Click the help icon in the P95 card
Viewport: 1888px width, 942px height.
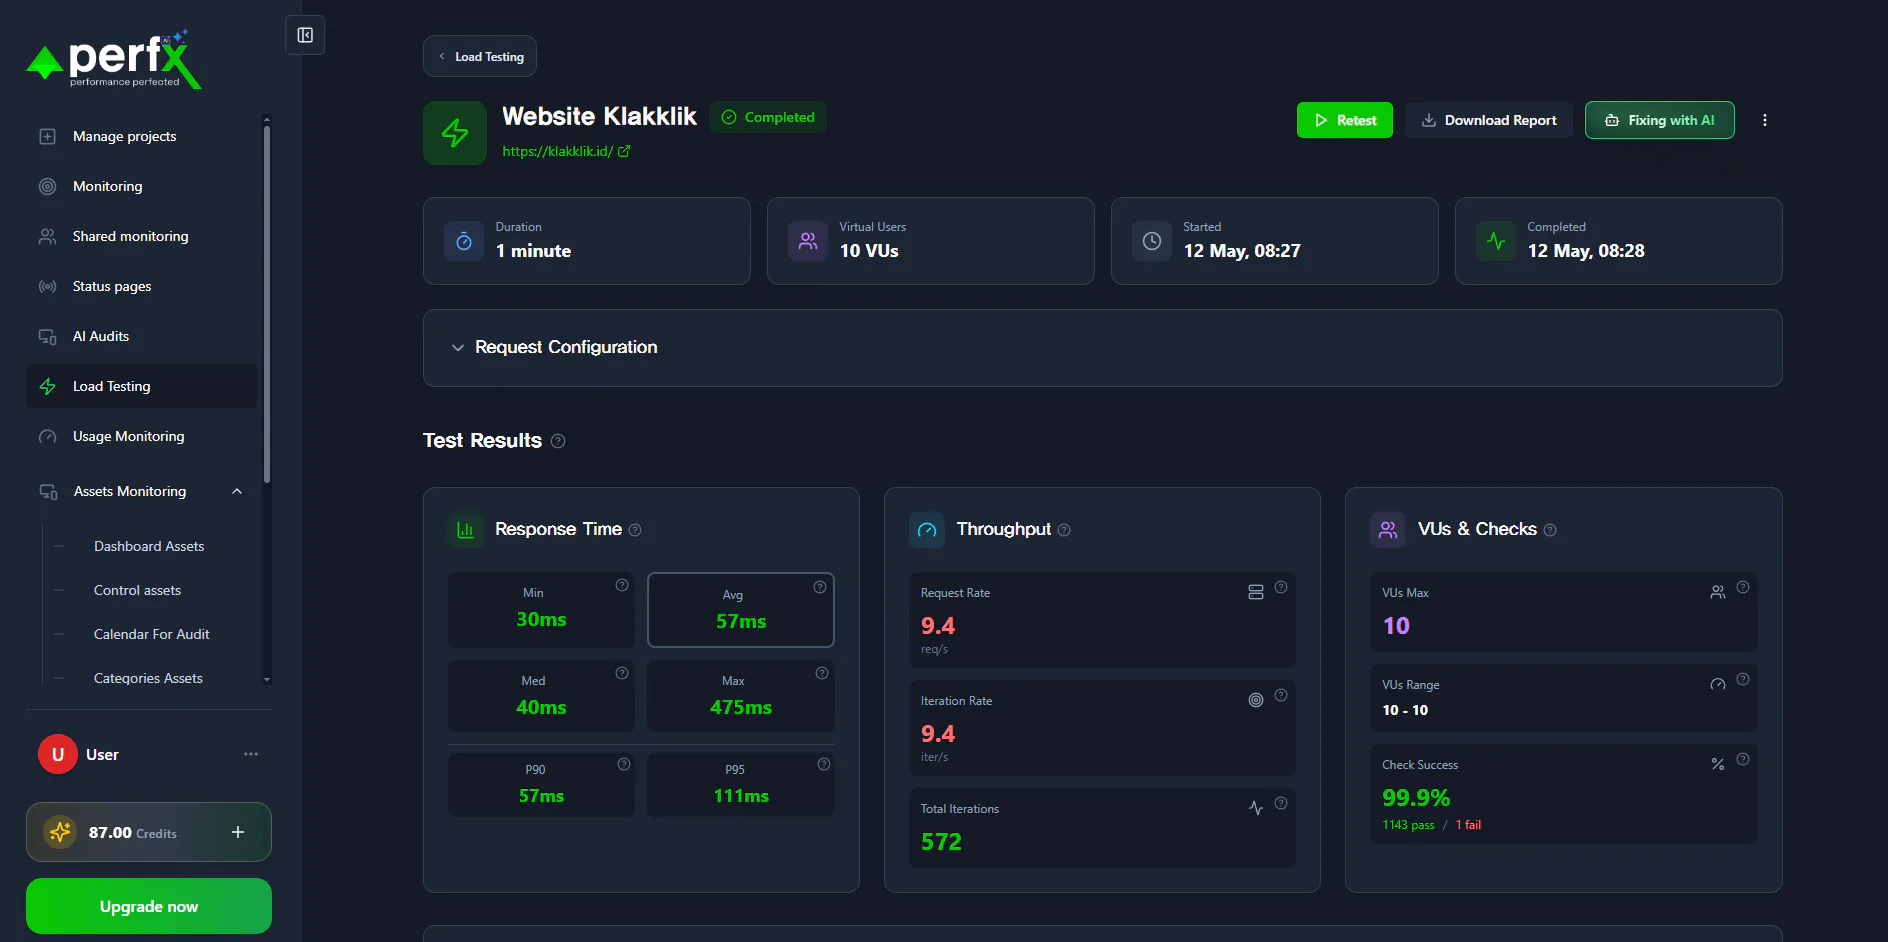[824, 764]
